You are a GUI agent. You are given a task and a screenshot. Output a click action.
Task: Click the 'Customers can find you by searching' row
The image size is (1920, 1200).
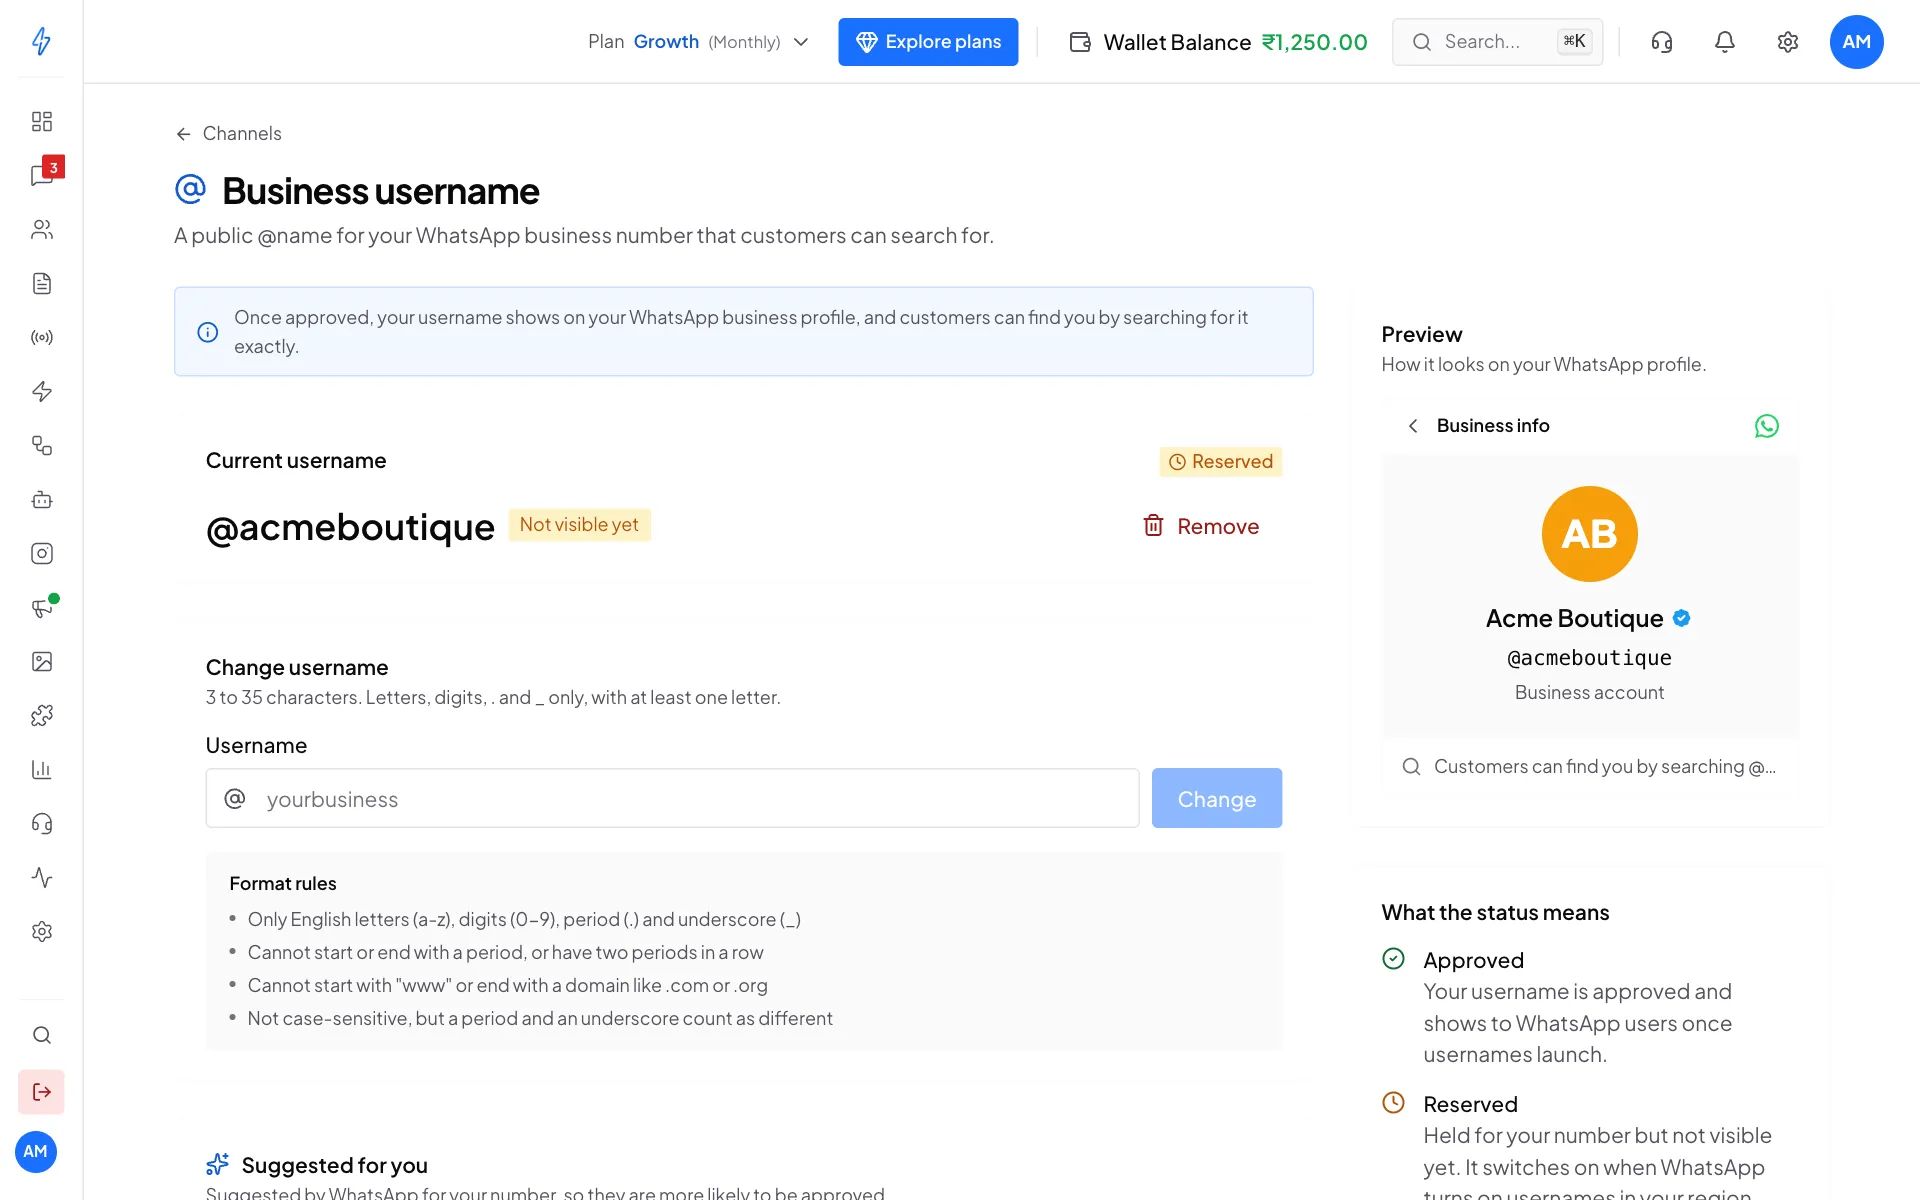click(1589, 767)
